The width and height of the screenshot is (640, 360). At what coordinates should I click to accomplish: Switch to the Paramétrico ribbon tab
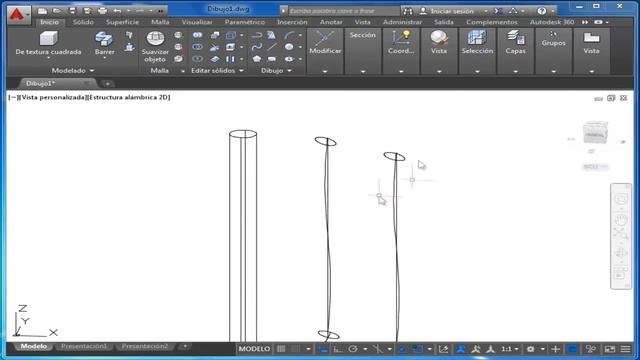pyautogui.click(x=244, y=22)
